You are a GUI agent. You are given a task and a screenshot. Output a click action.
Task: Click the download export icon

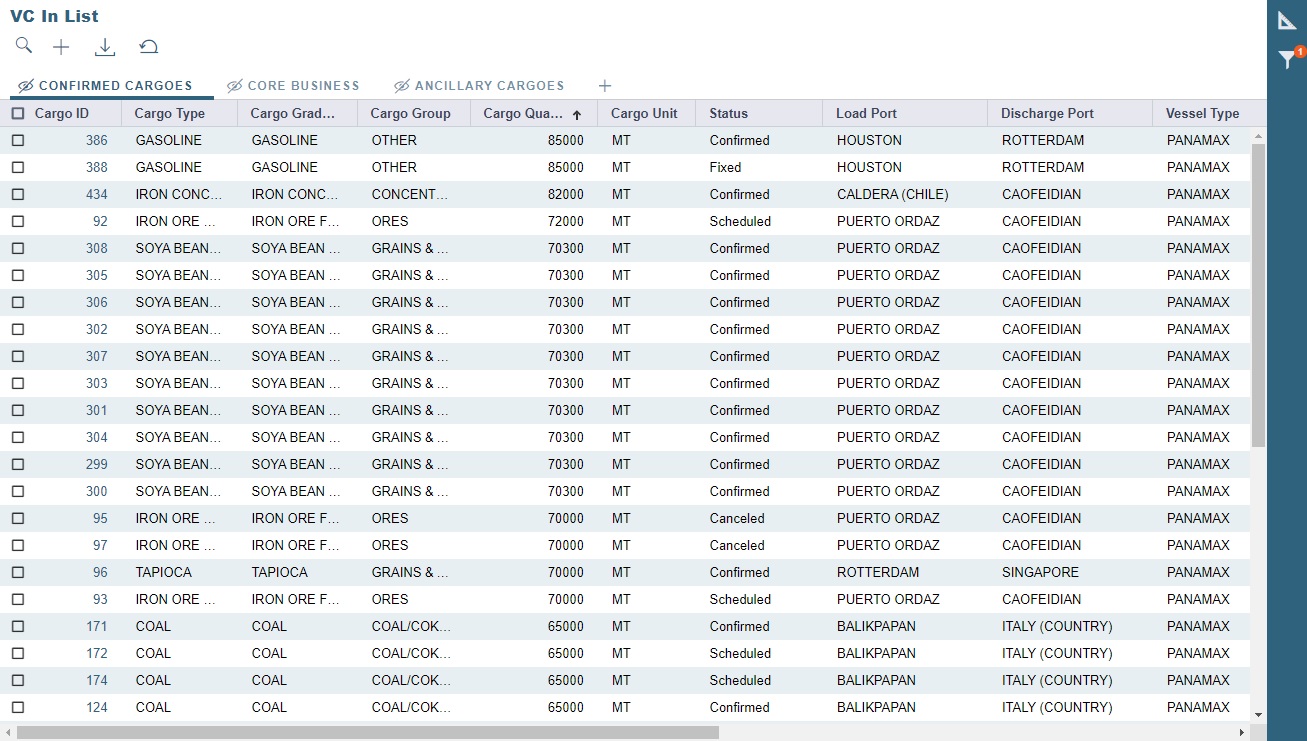(x=105, y=47)
